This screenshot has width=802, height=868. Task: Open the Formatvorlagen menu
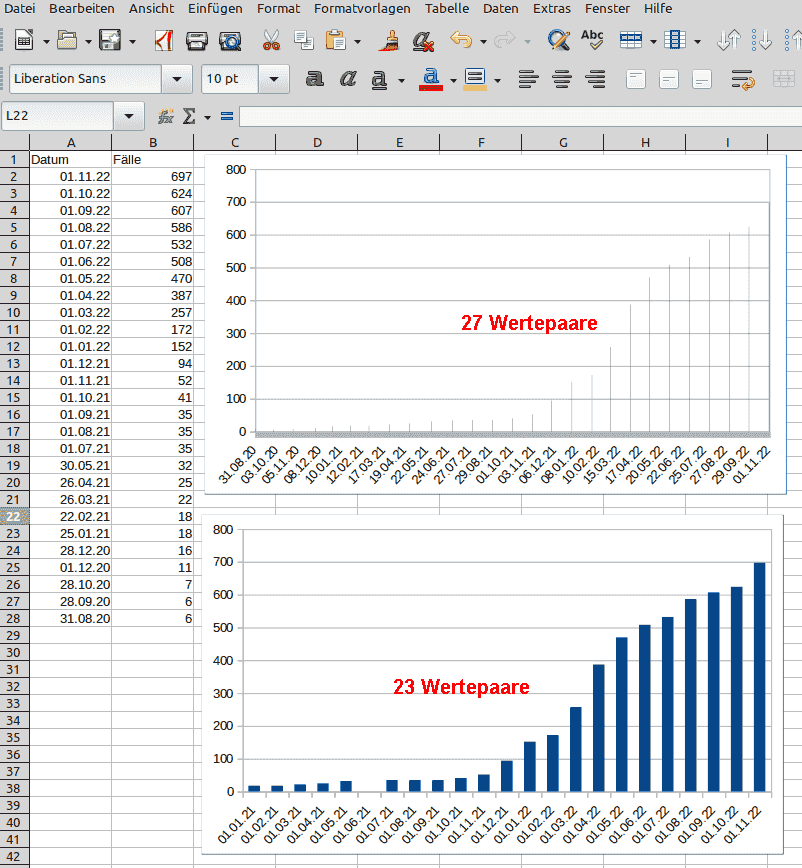(x=362, y=8)
